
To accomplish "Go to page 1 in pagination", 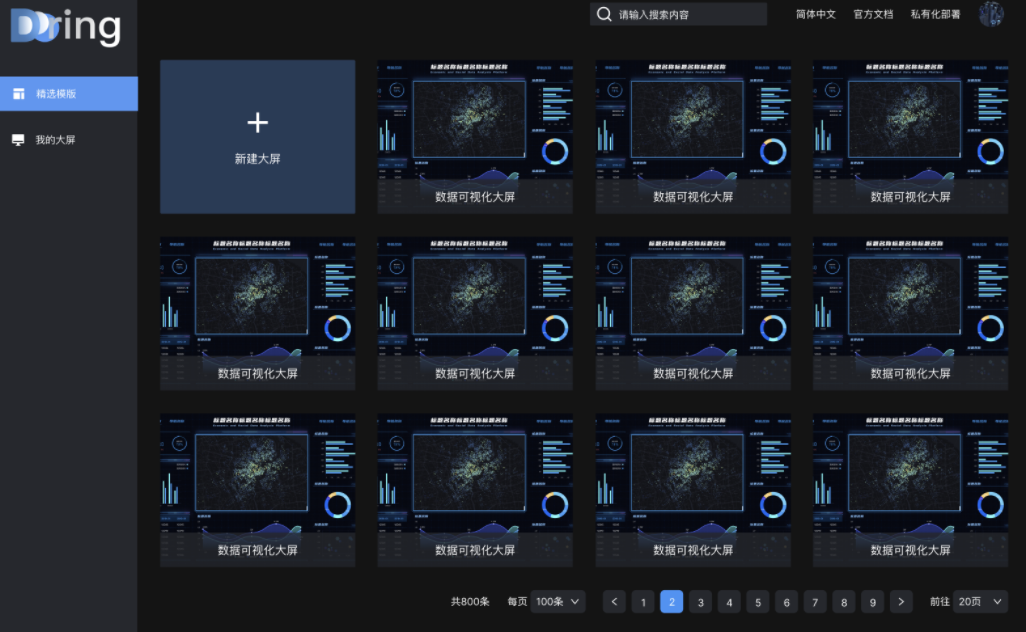I will (643, 602).
